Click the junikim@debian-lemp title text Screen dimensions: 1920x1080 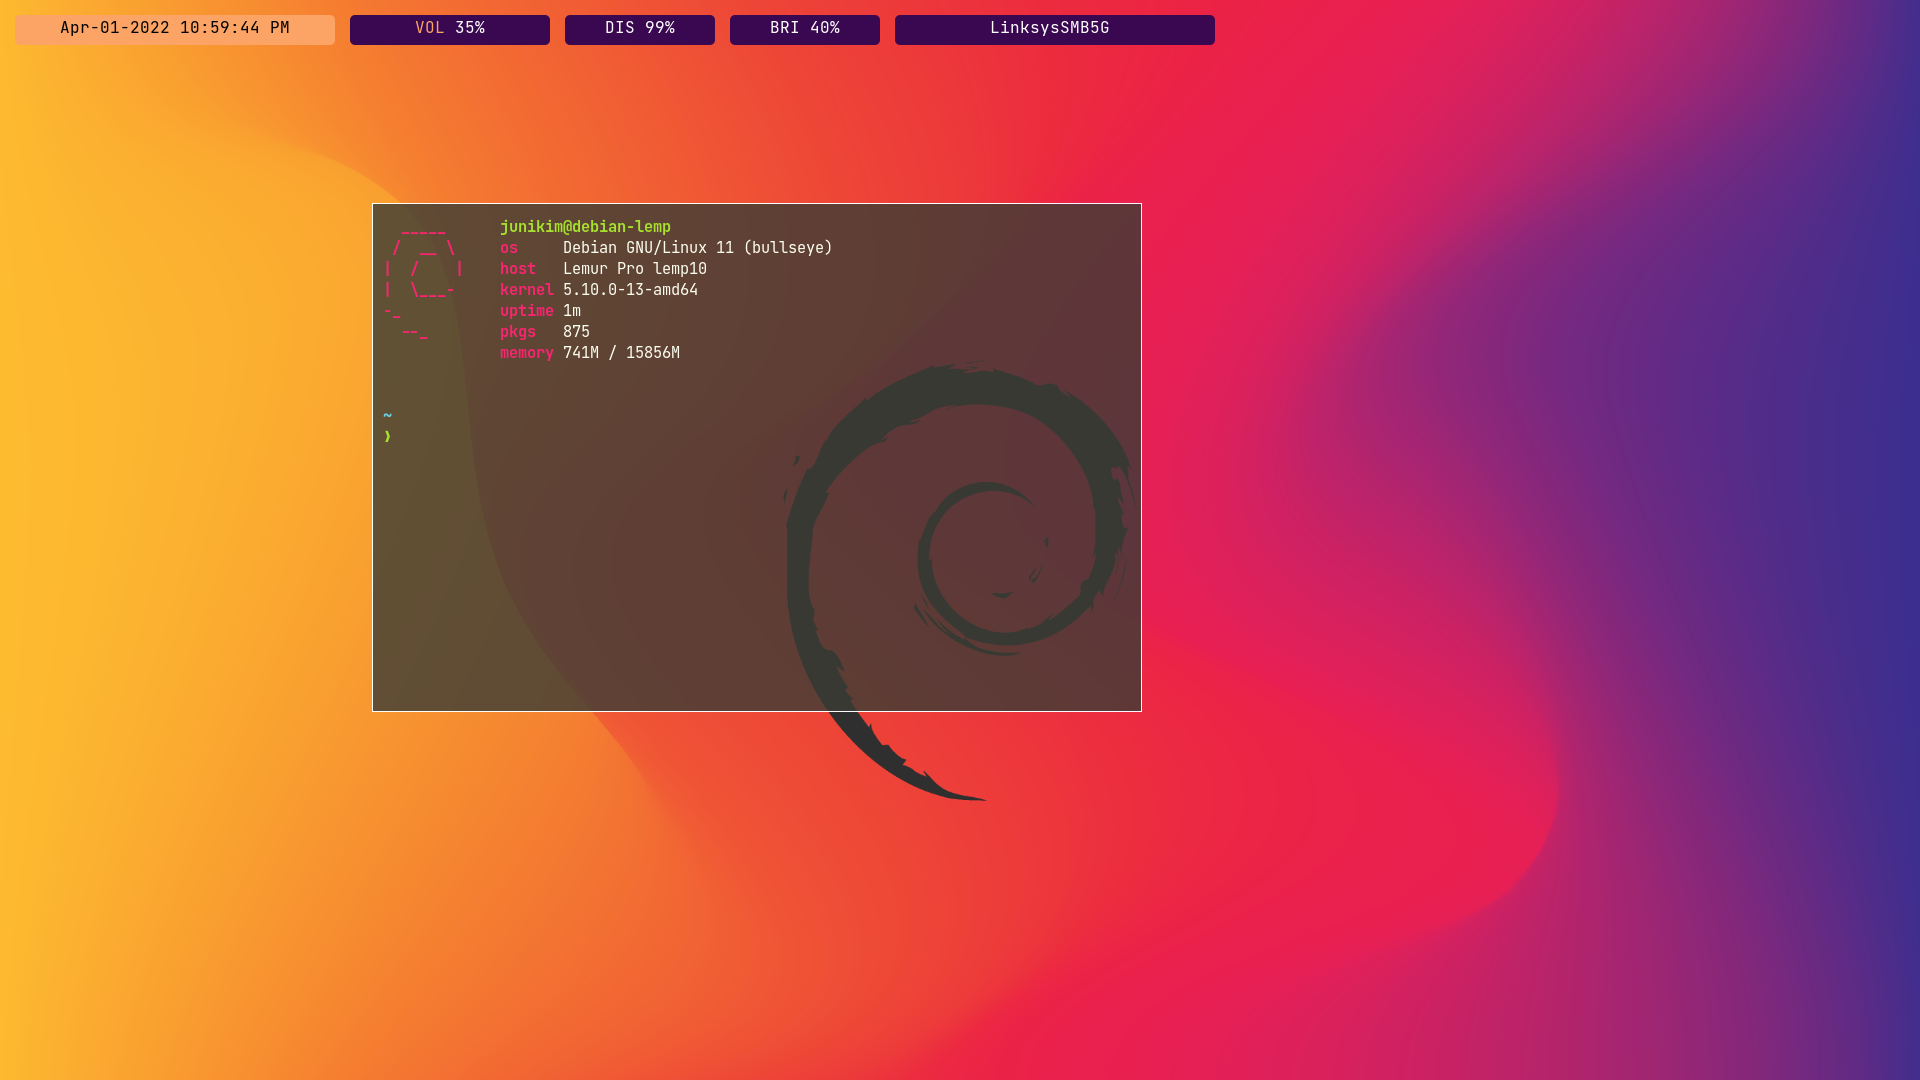pyautogui.click(x=585, y=227)
